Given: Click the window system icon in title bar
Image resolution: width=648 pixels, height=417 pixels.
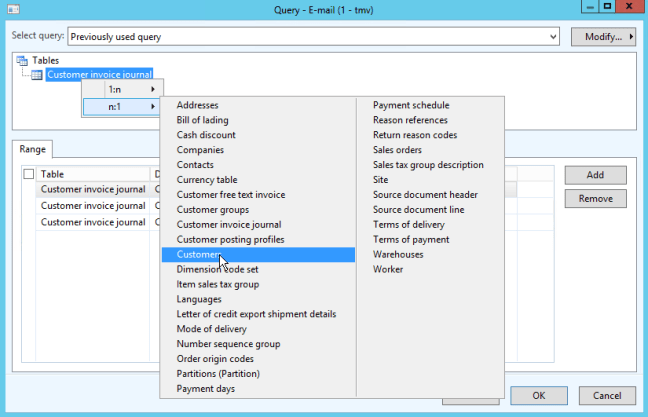Looking at the screenshot, I should pos(14,9).
